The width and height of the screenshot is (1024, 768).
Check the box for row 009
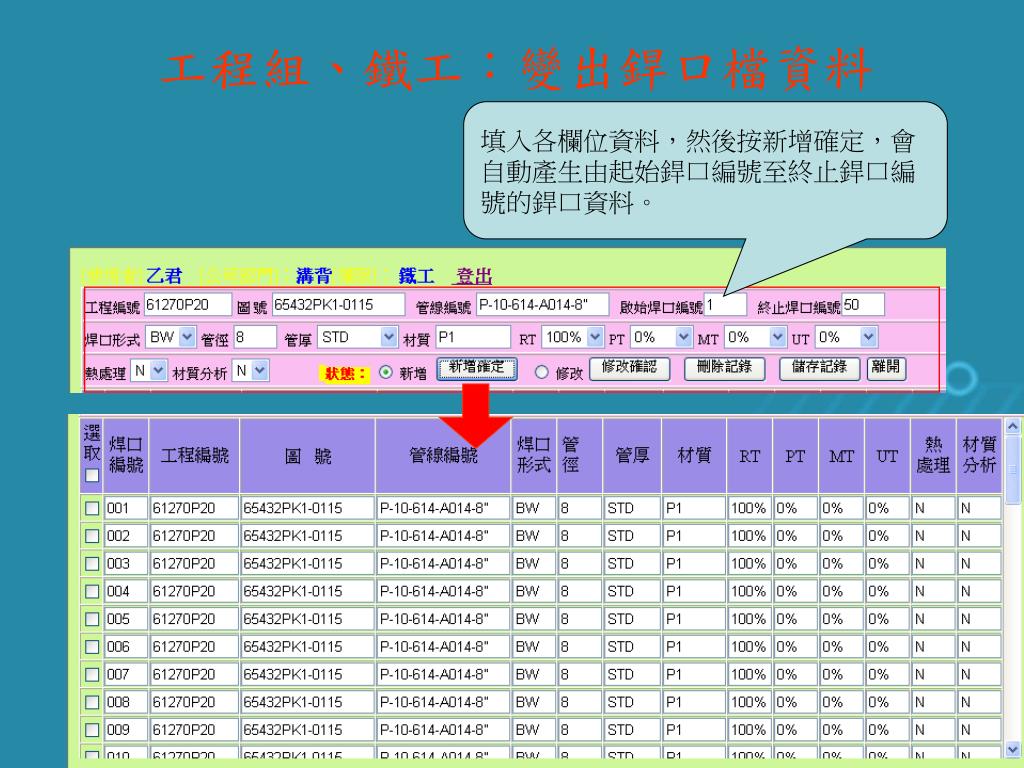92,730
